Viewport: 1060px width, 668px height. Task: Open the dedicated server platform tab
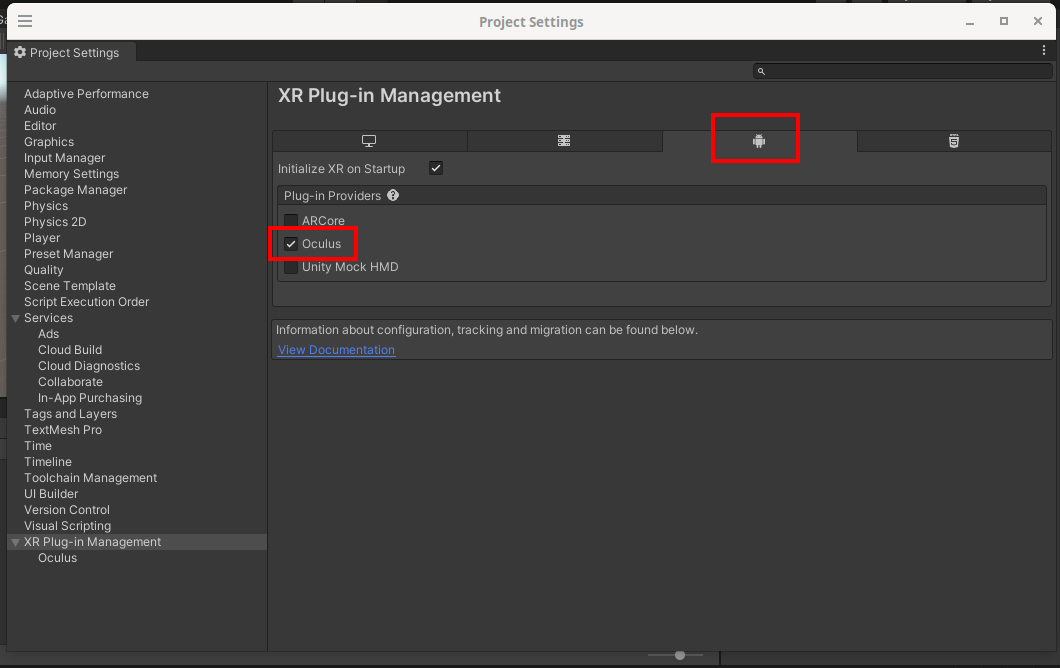point(564,141)
